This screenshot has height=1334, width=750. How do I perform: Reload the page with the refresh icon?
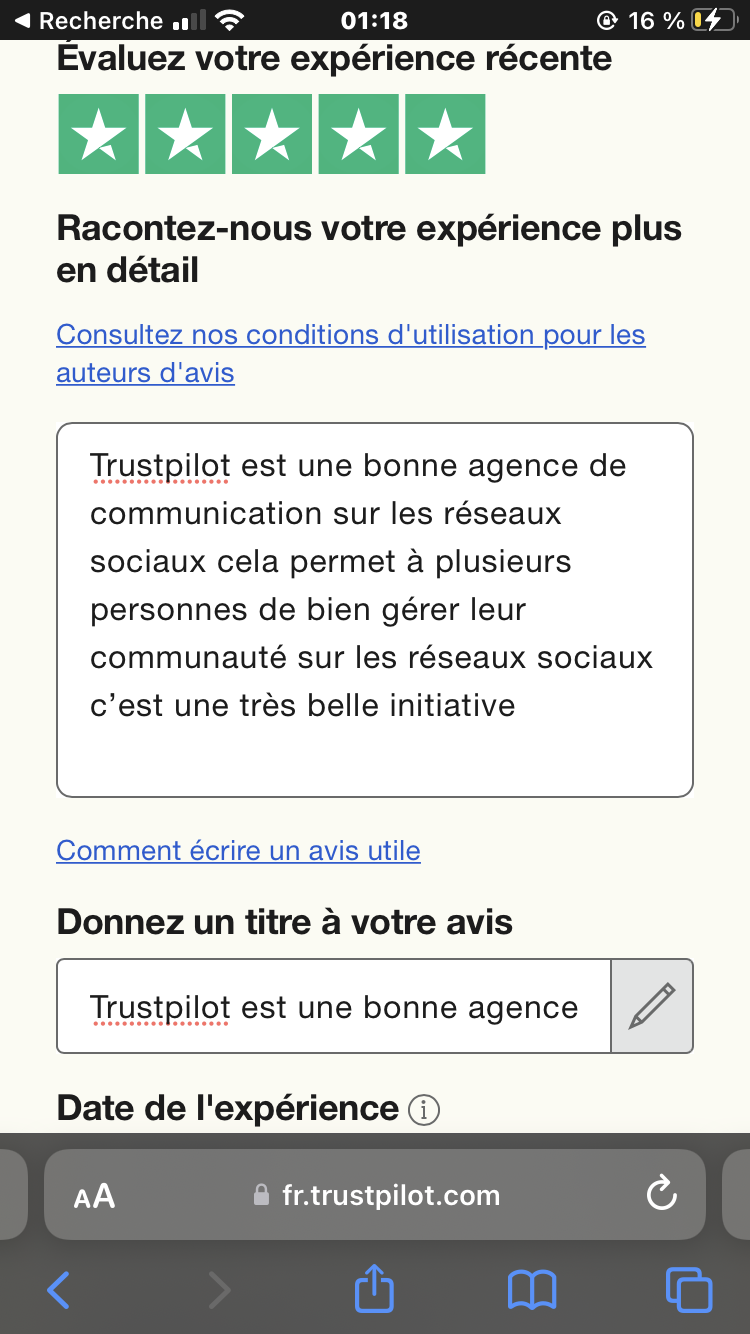[x=662, y=1195]
